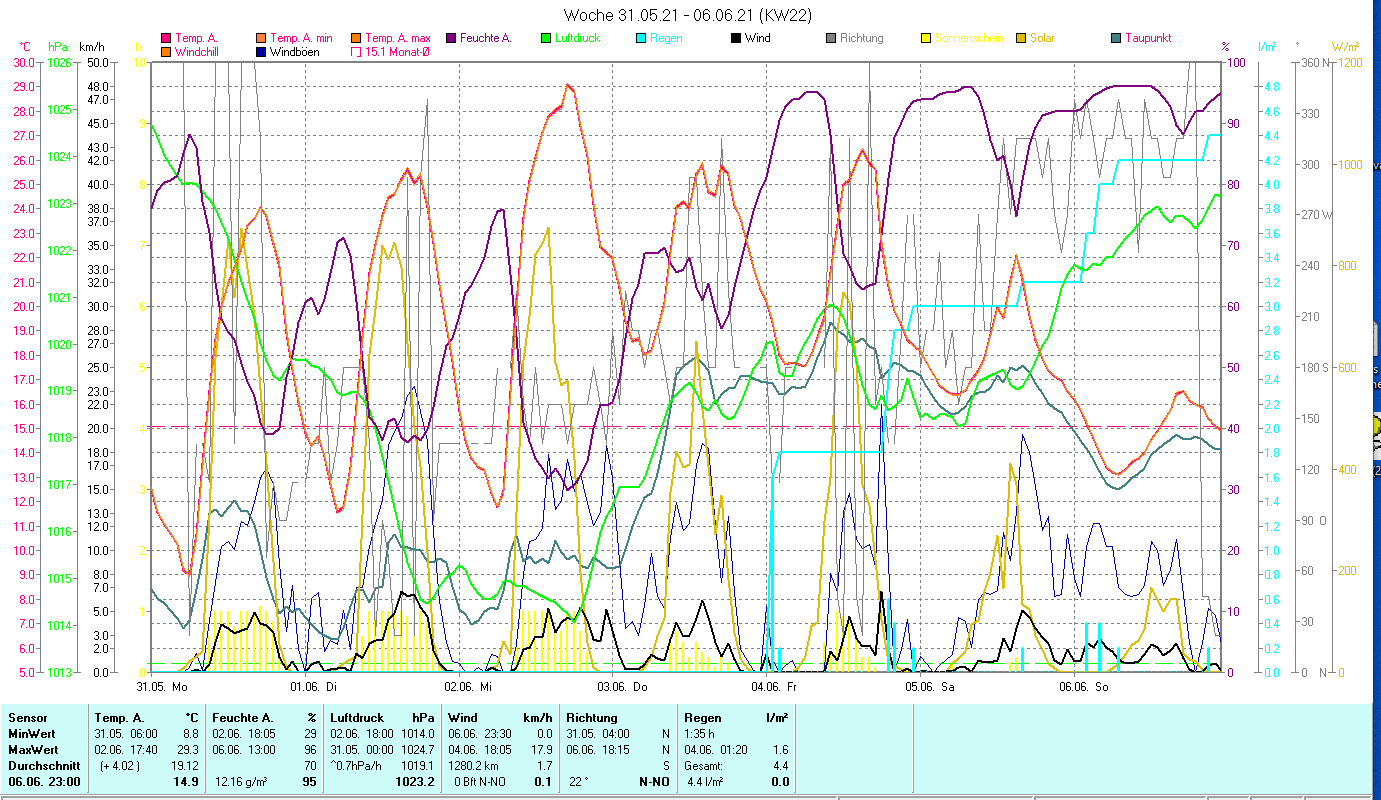Click the teal Taupunkt legend swatch
Viewport: 1381px width, 800px height.
pyautogui.click(x=1116, y=39)
